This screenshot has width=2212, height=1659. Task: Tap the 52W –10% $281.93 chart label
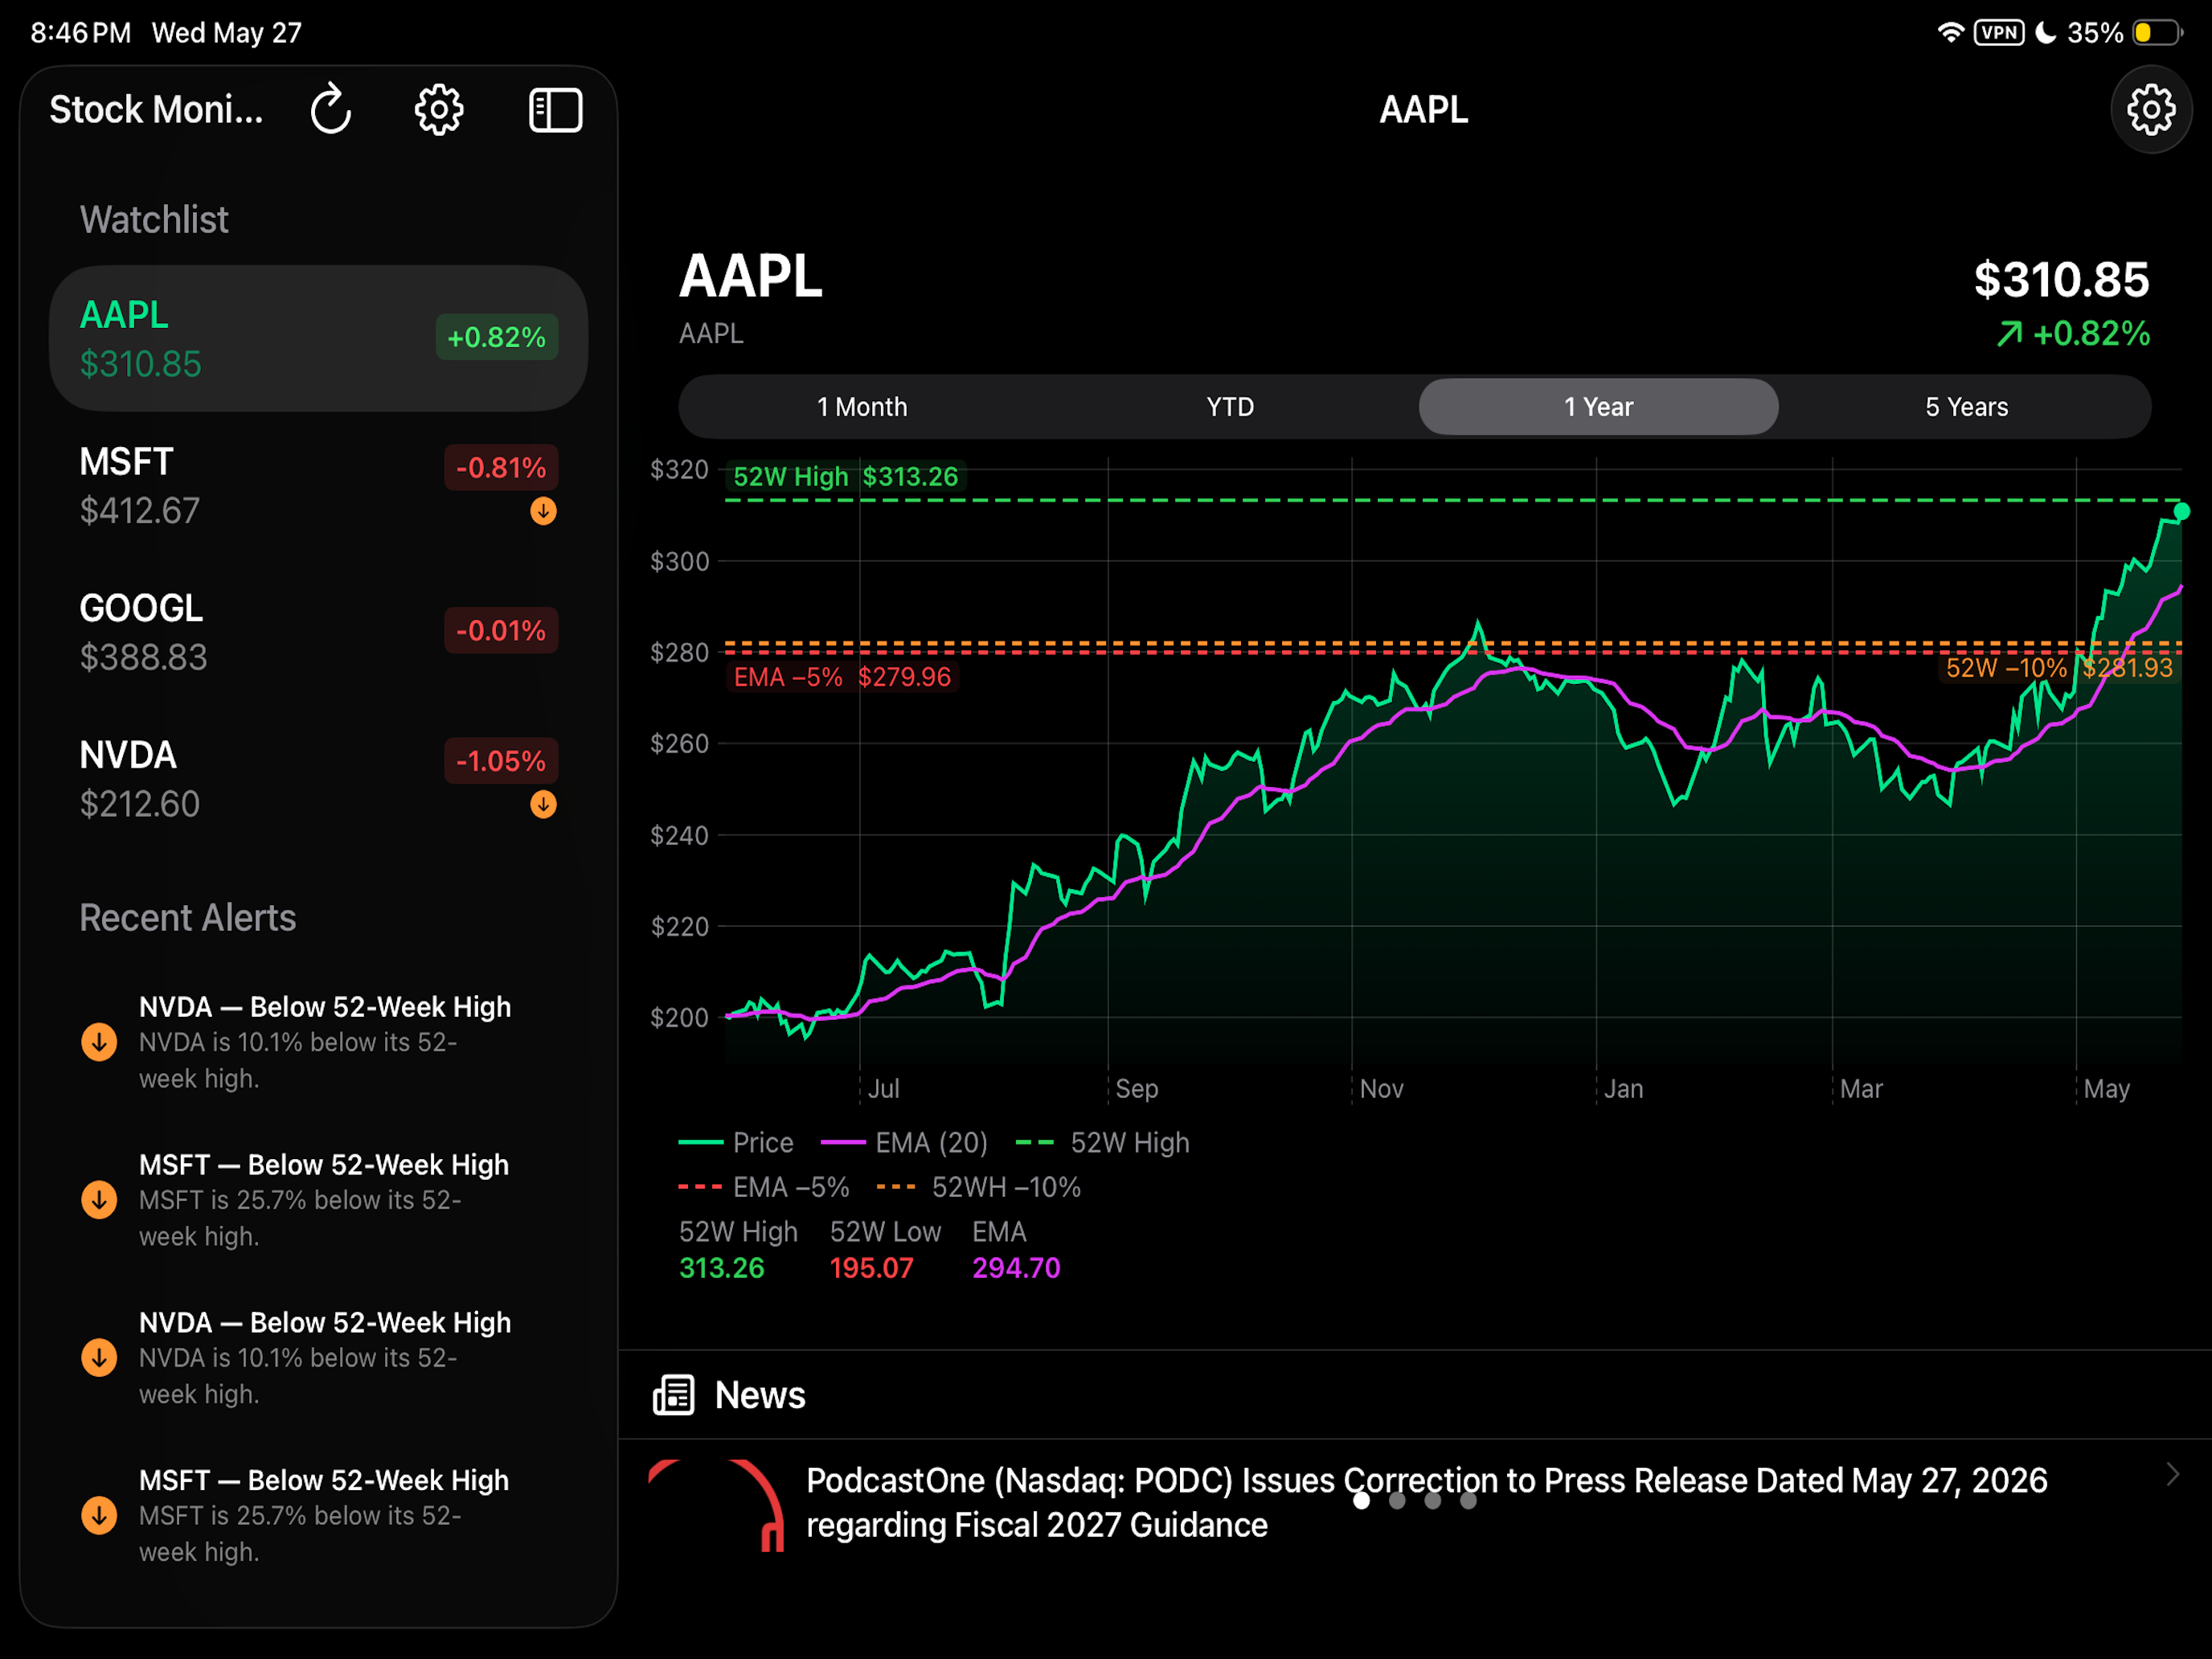coord(2059,668)
